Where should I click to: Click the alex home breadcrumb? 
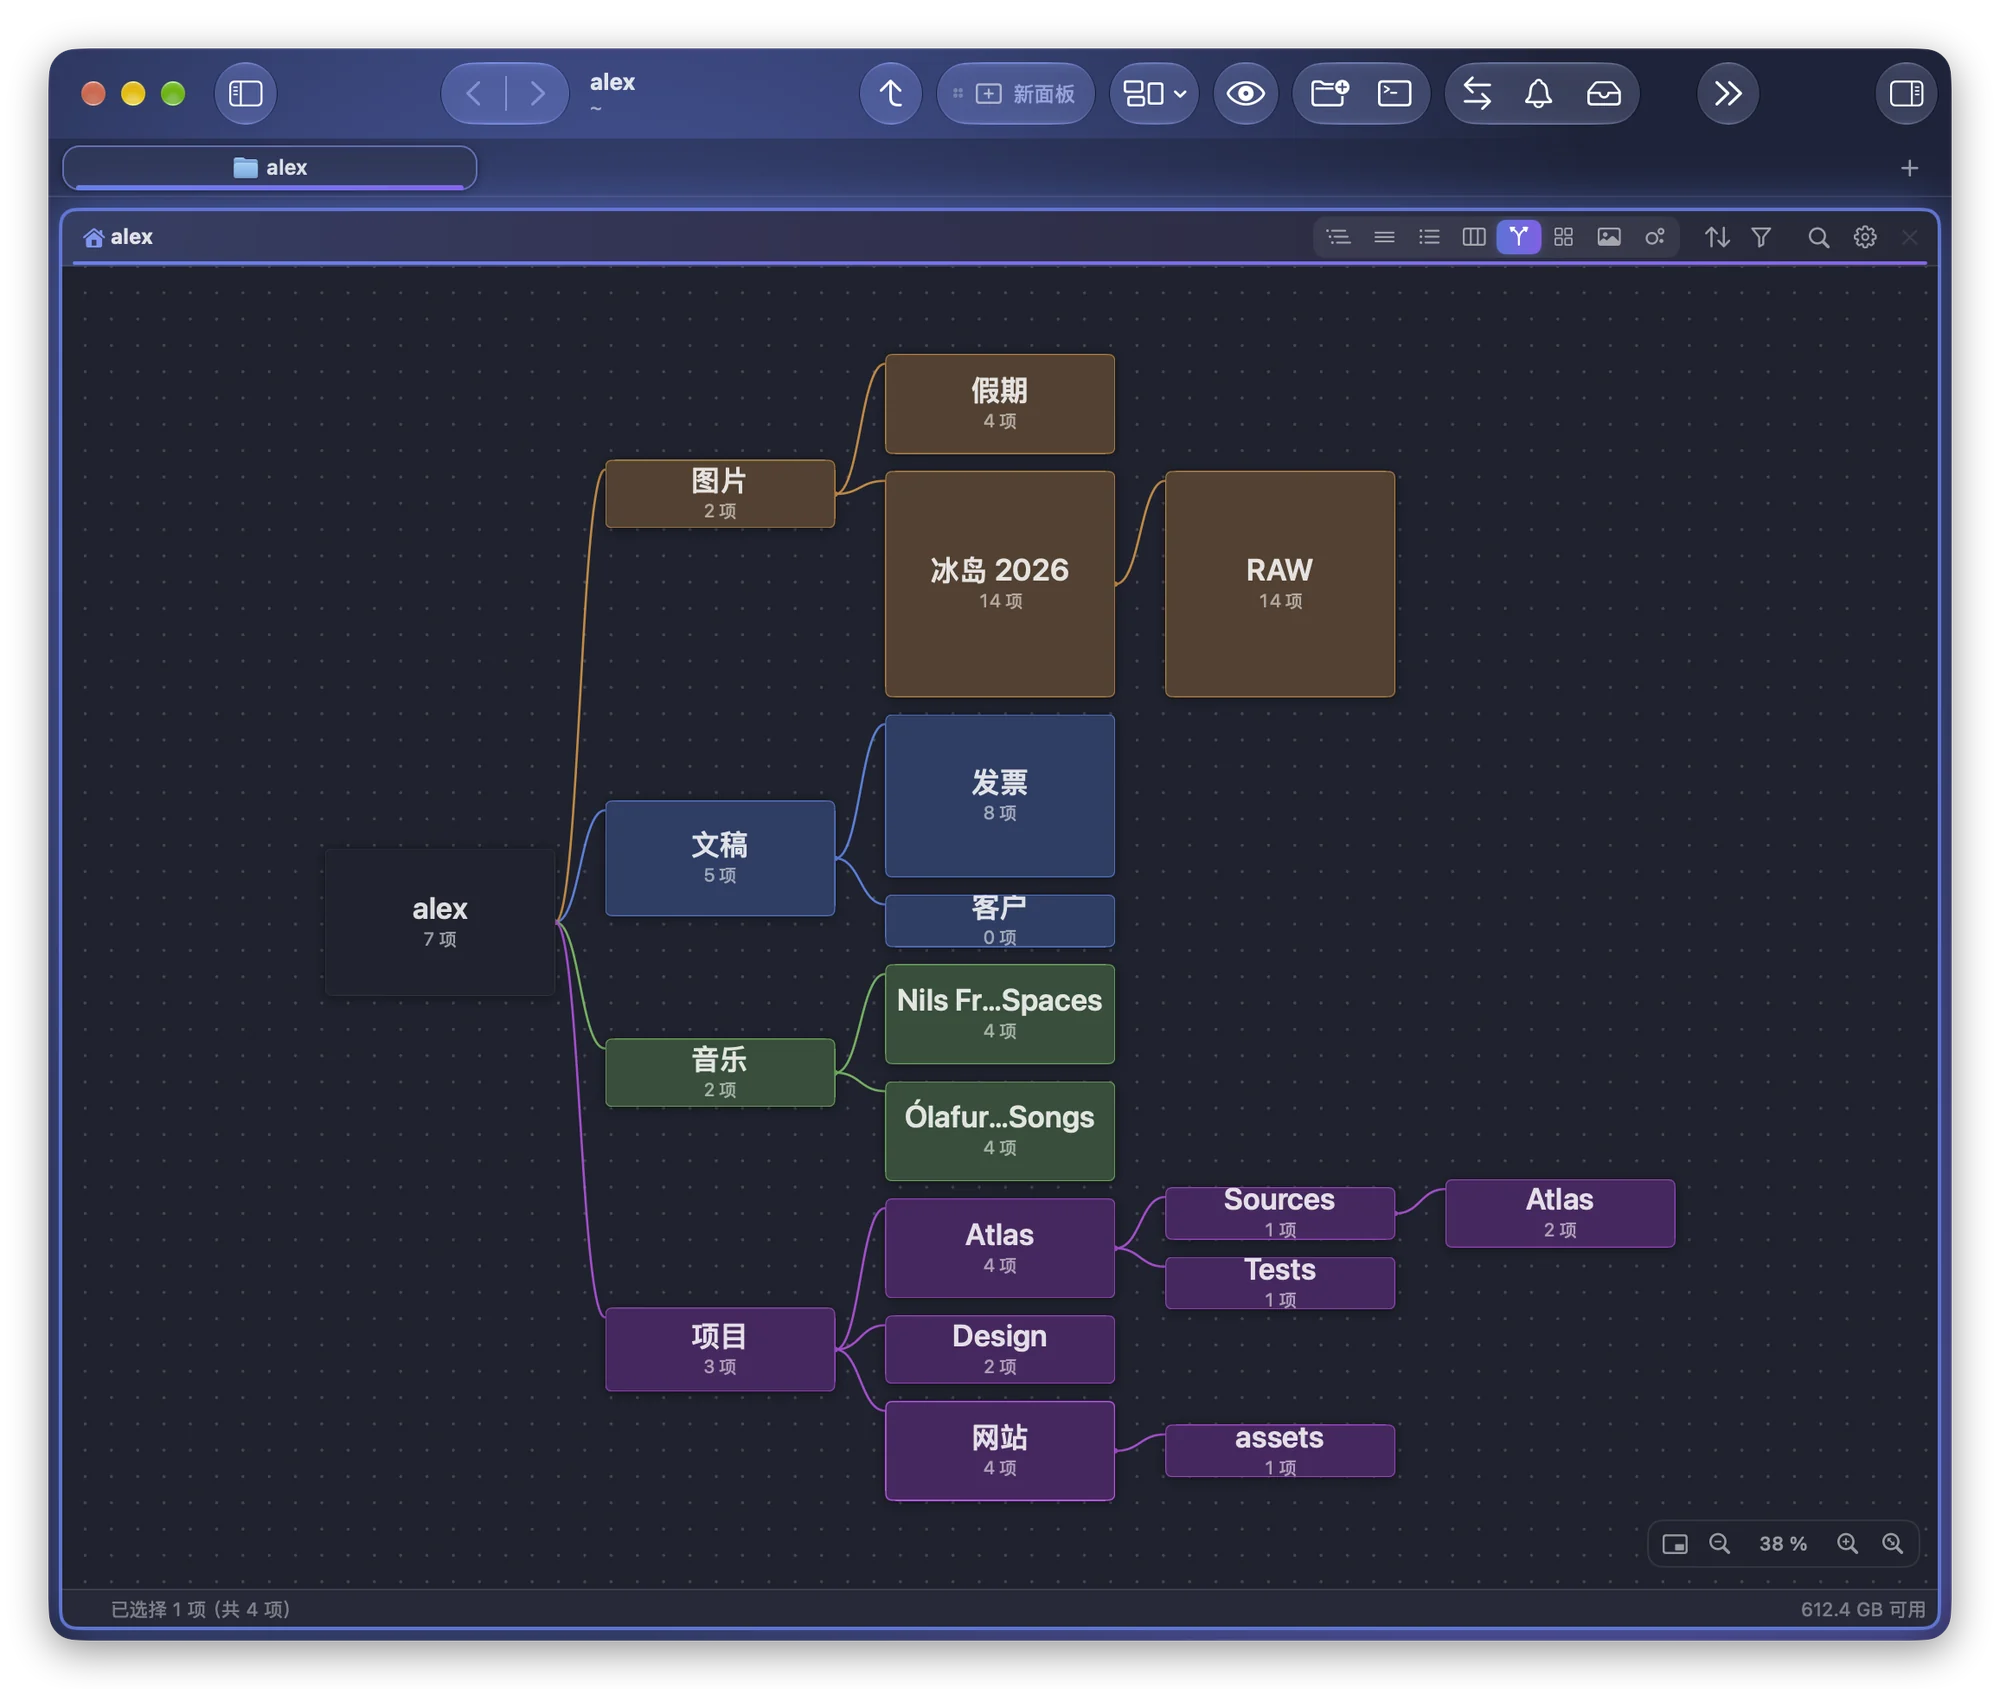[119, 237]
